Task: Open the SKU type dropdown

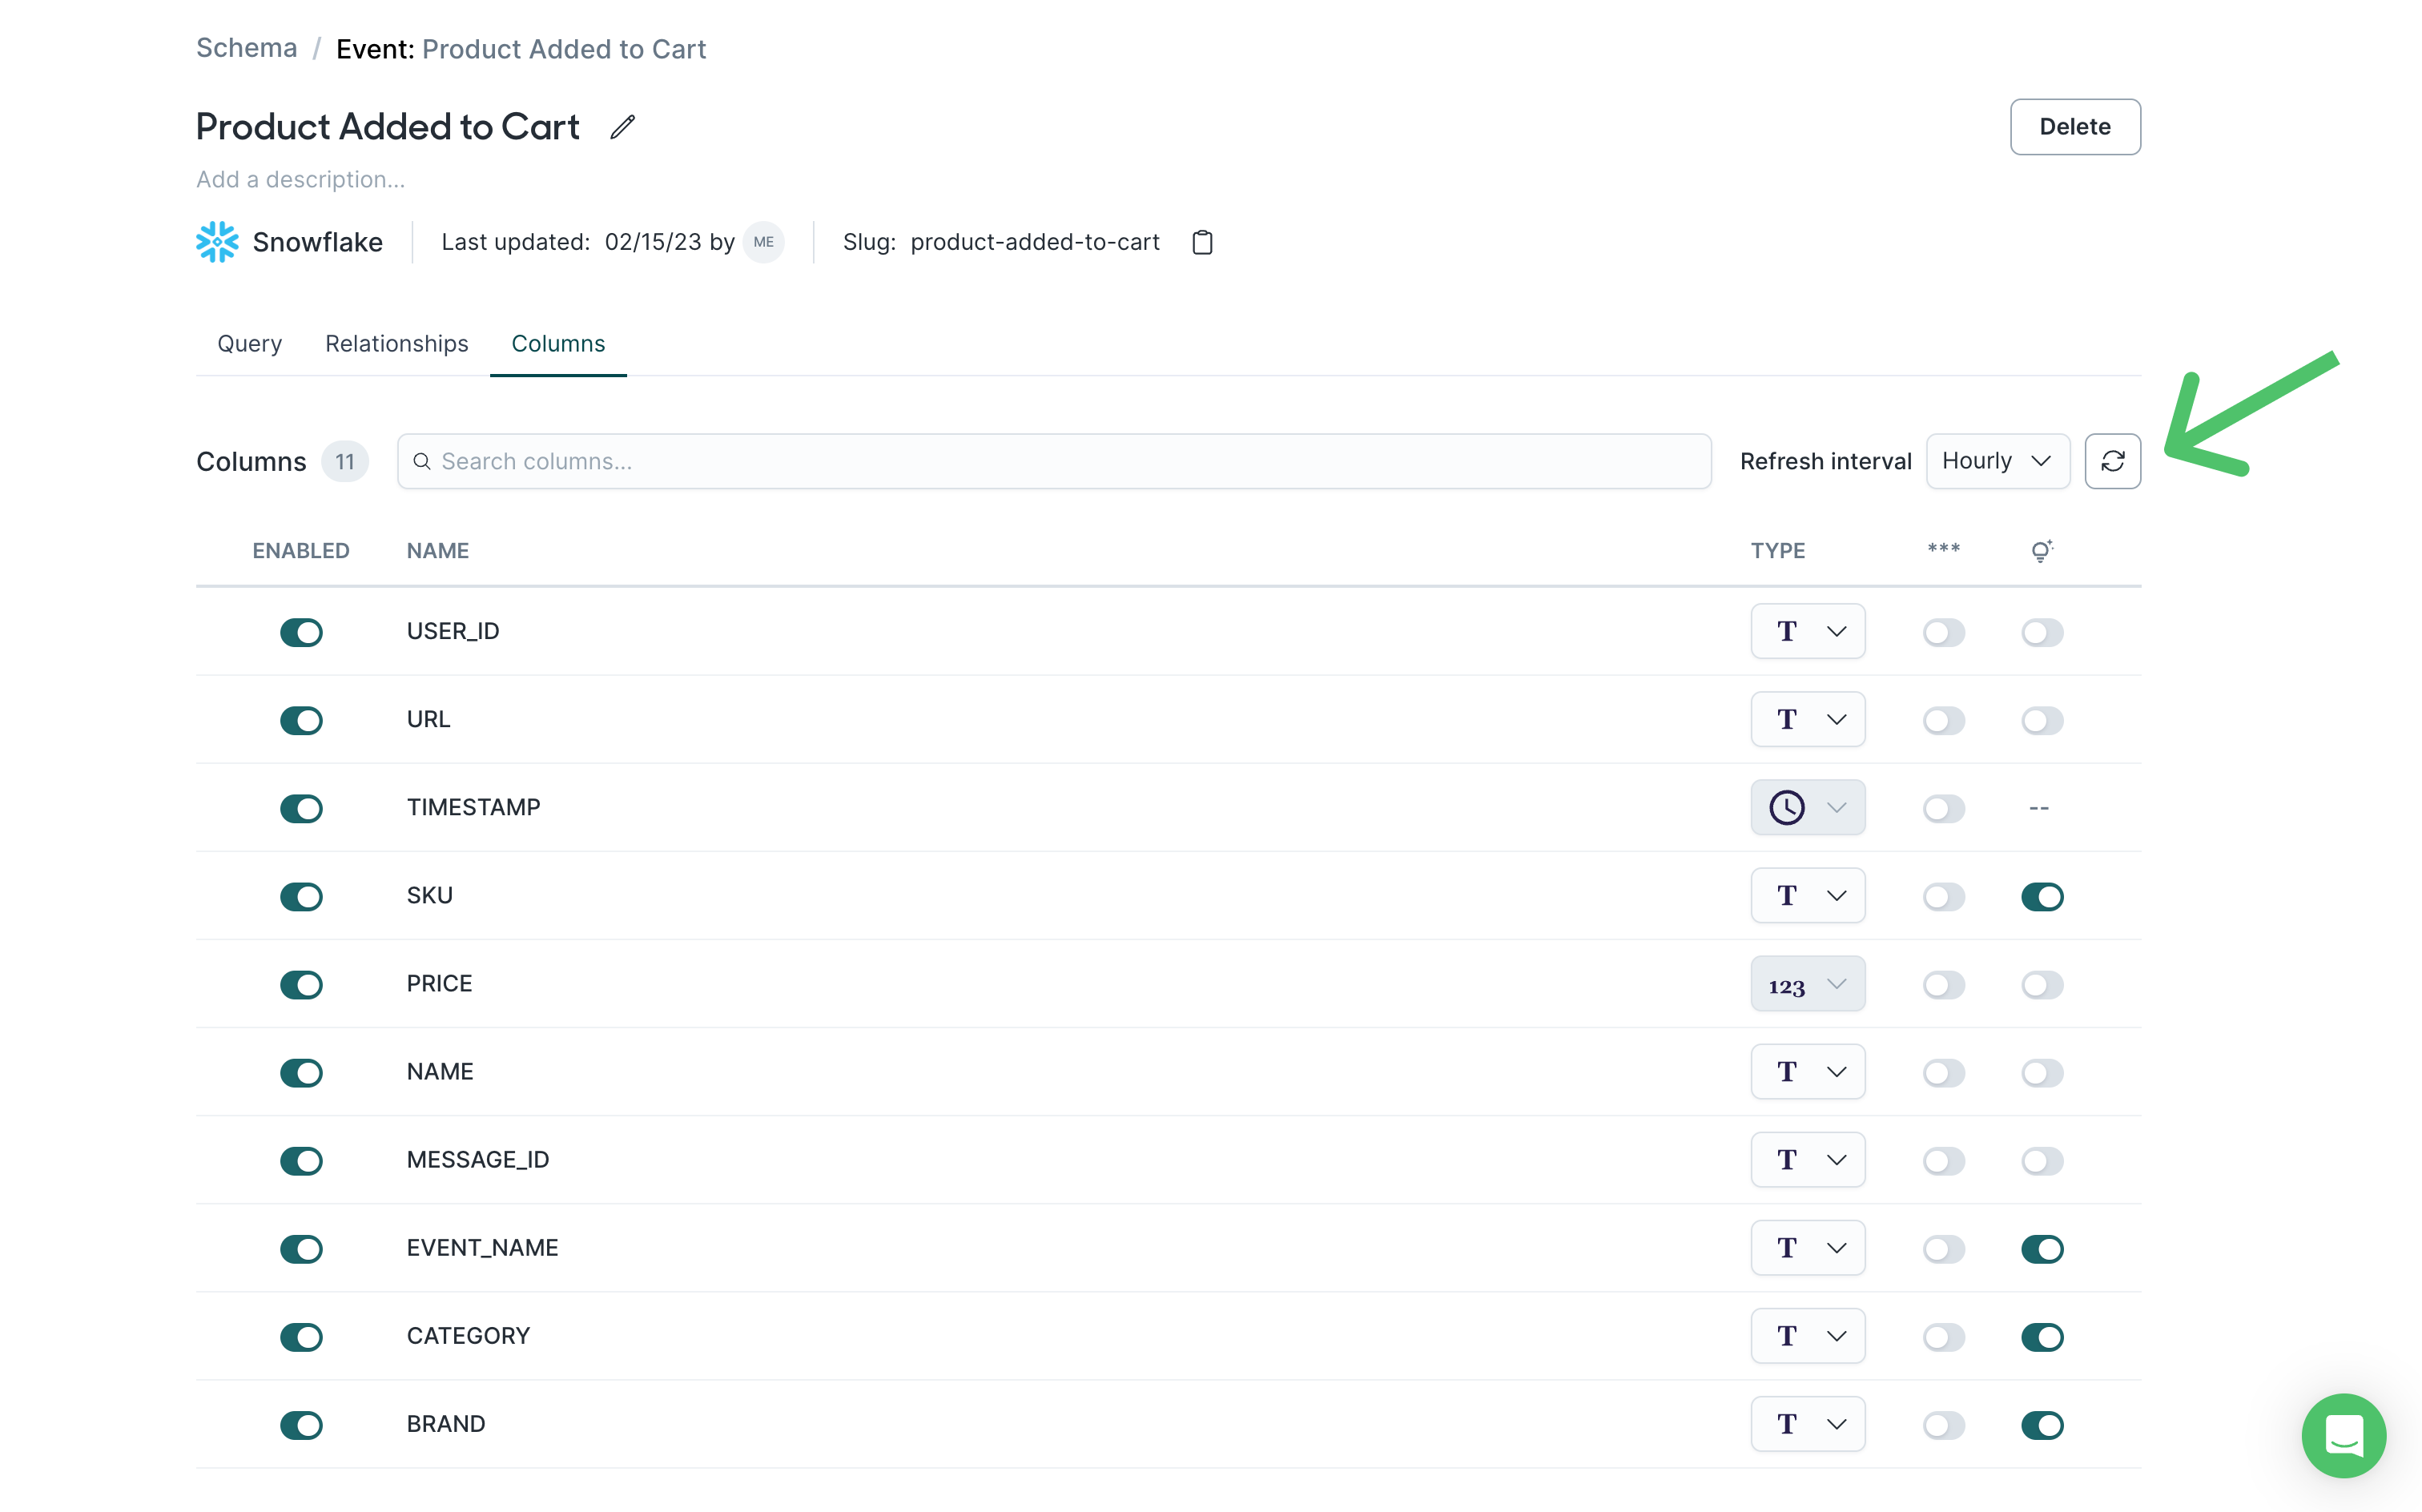Action: pos(1807,895)
